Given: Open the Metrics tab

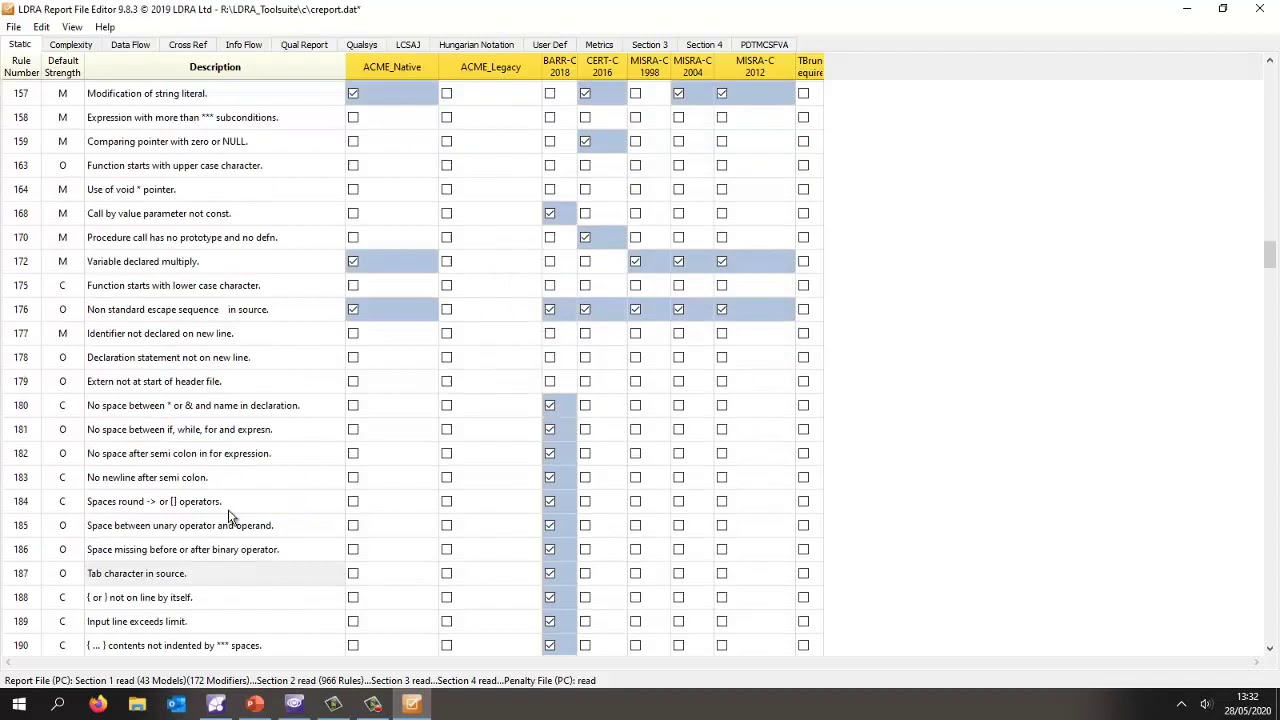Looking at the screenshot, I should 599,45.
